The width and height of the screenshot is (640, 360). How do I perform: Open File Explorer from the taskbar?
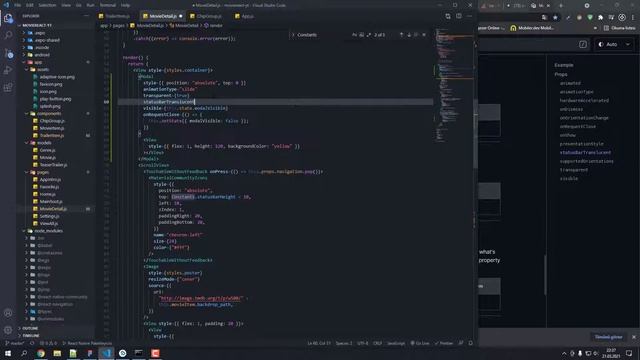57,353
